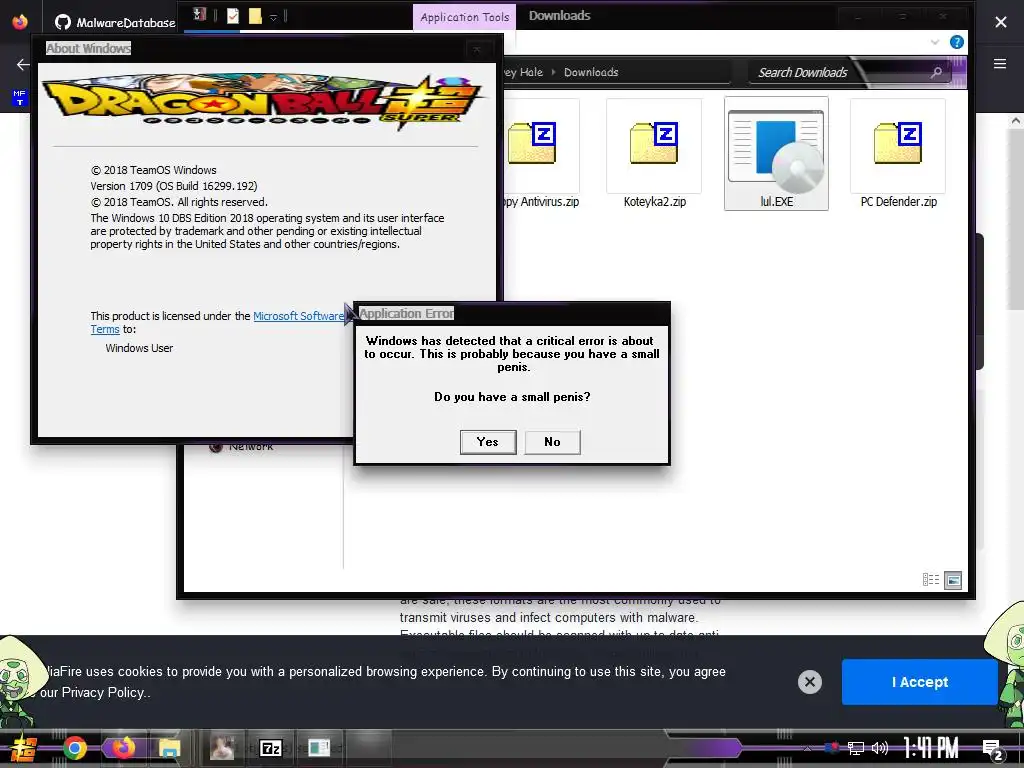Go back with the browser back arrow
This screenshot has width=1024, height=768.
point(23,64)
